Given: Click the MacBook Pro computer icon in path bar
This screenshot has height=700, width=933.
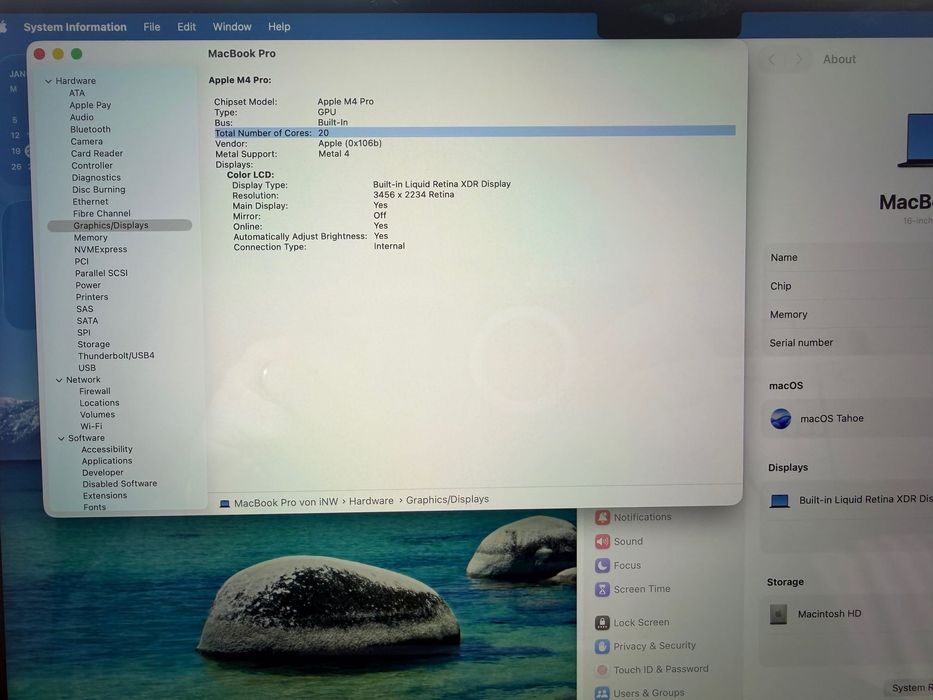Looking at the screenshot, I should (x=225, y=504).
